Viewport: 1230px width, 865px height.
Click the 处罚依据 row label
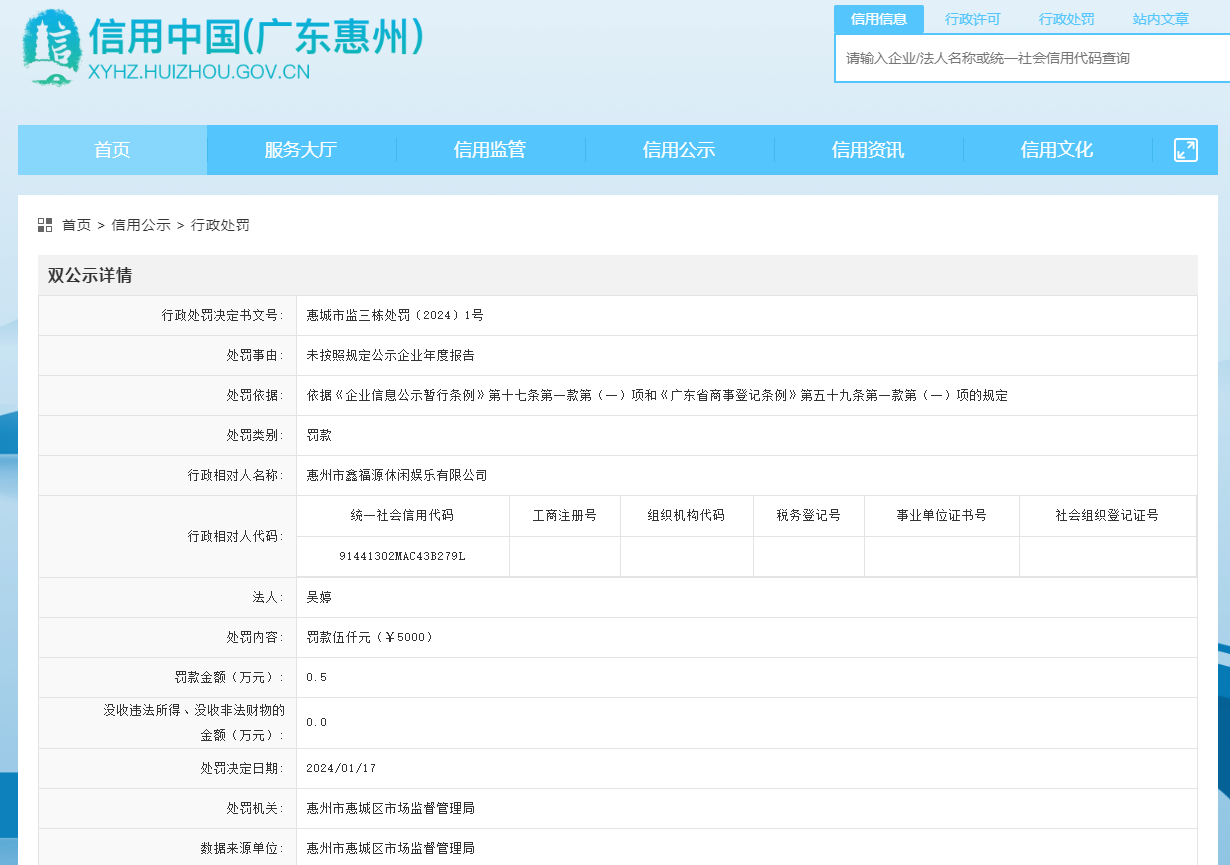[x=255, y=395]
